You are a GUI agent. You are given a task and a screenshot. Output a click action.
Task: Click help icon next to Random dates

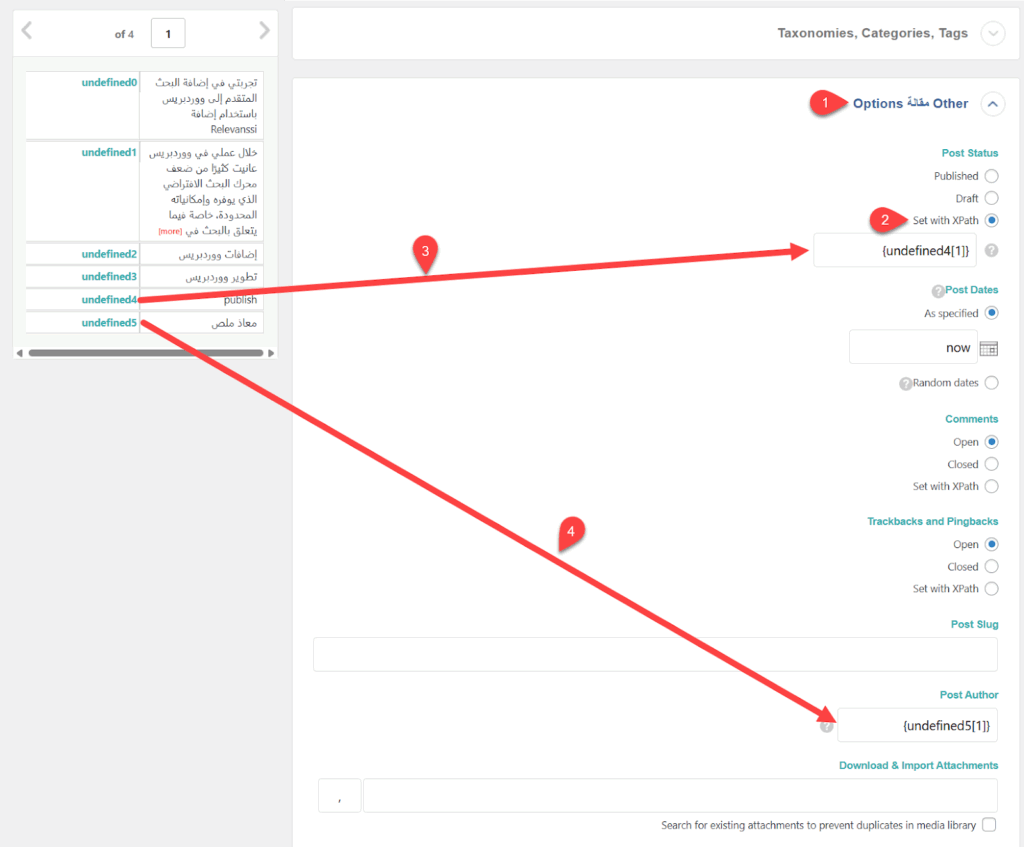(x=905, y=383)
